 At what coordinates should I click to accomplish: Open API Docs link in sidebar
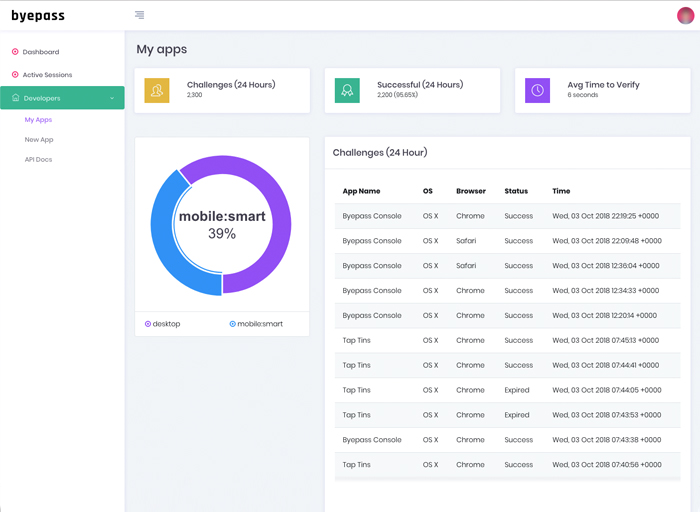pyautogui.click(x=38, y=160)
